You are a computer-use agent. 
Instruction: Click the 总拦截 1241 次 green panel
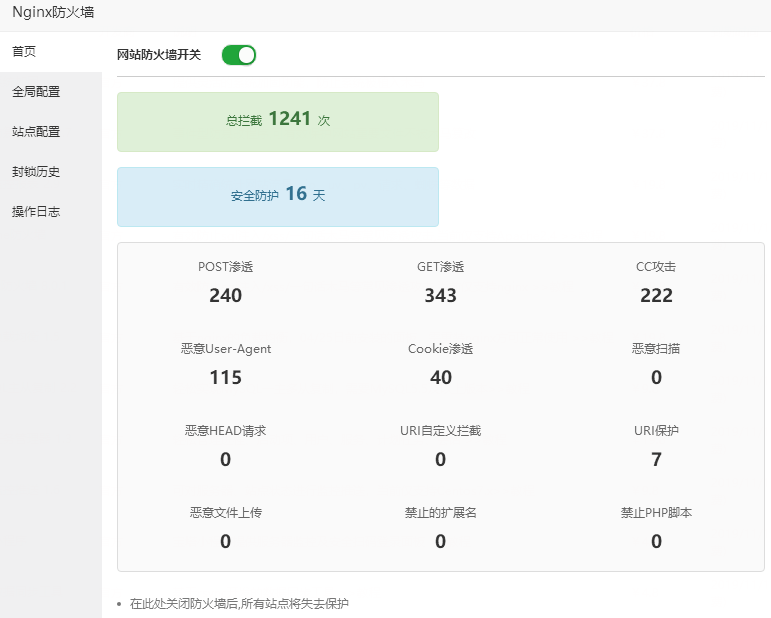[277, 121]
